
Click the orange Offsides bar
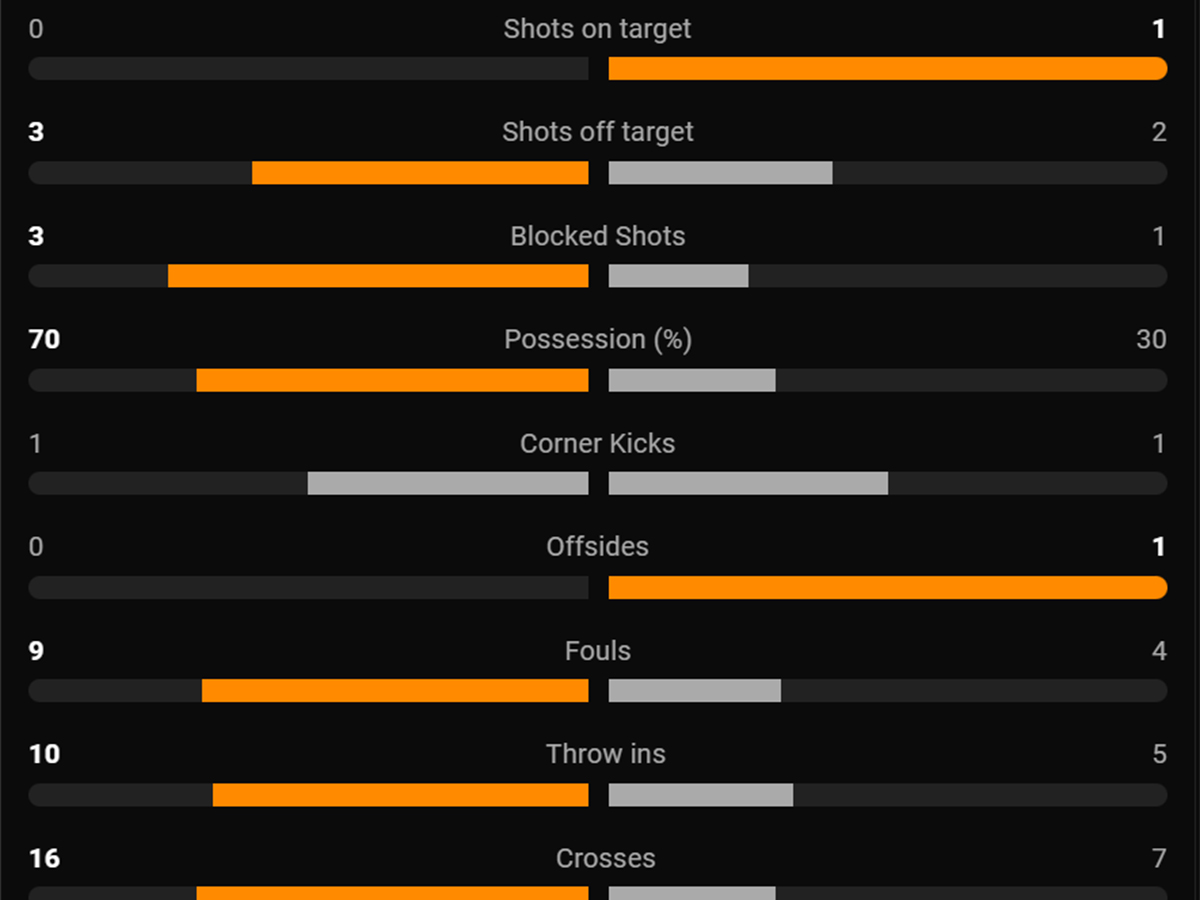tap(888, 587)
